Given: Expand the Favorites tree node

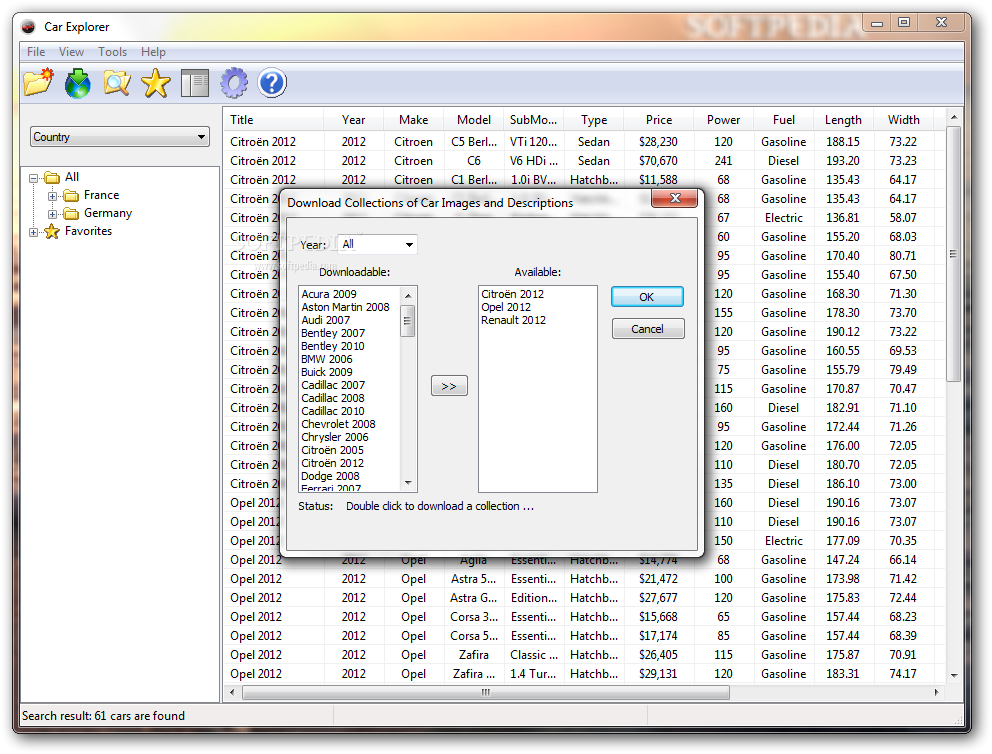Looking at the screenshot, I should coord(34,232).
